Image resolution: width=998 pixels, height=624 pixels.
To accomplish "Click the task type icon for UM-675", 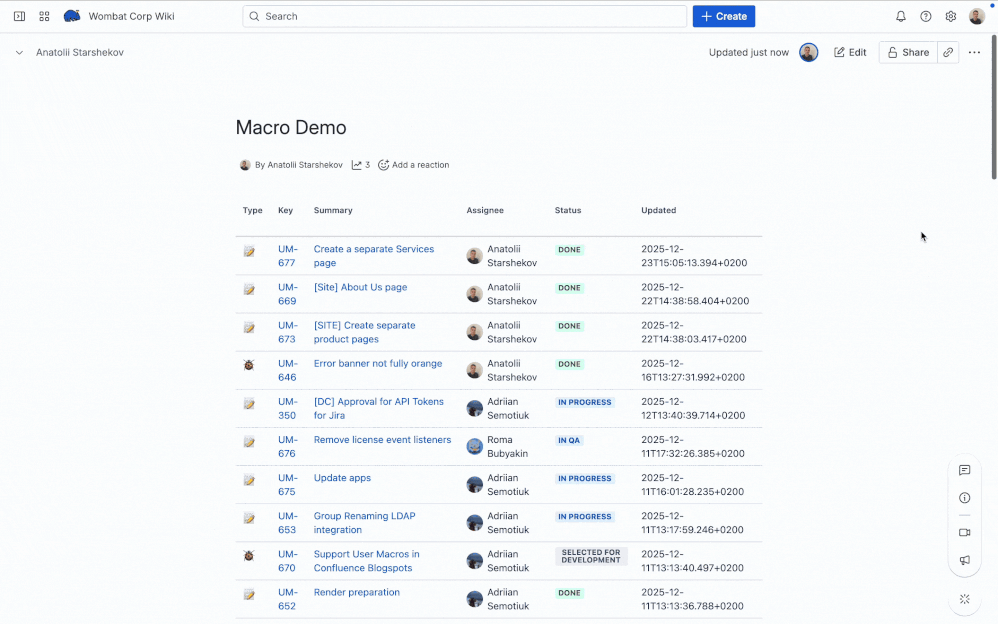I will [x=249, y=480].
